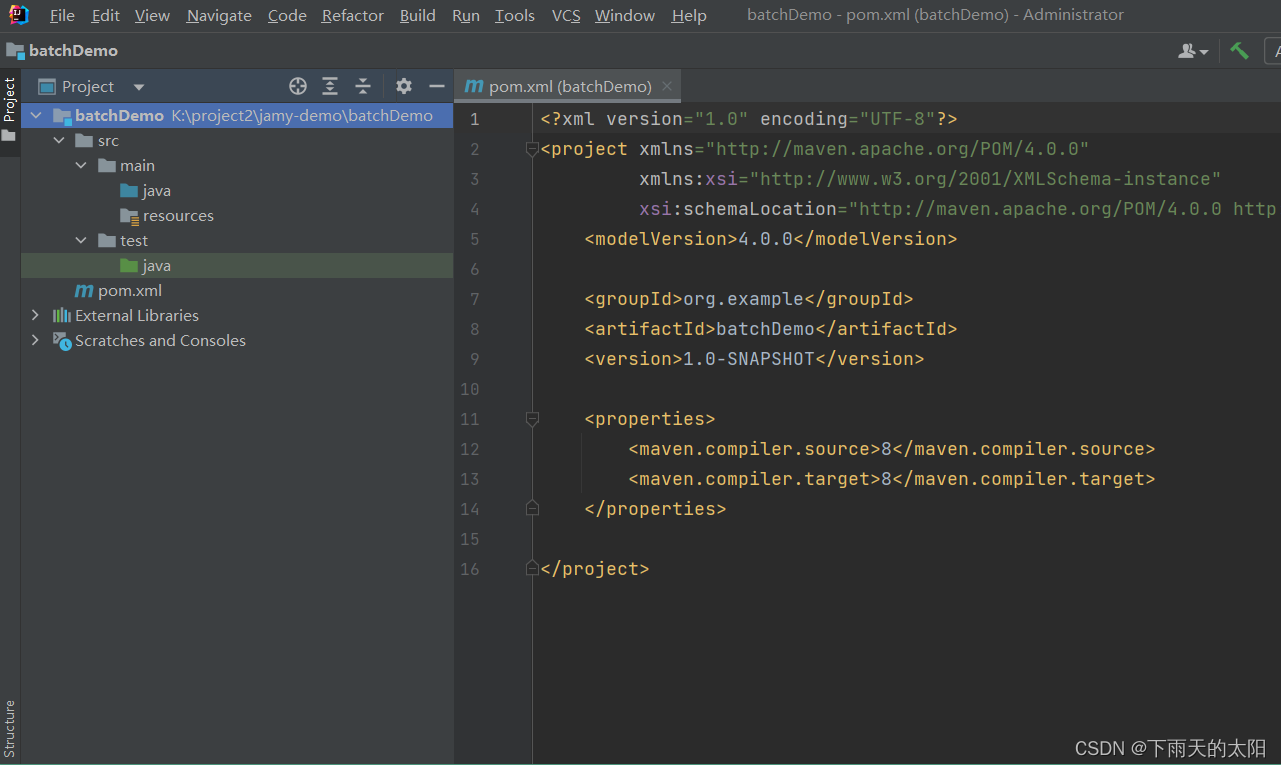Click the artifactId value batchDemo in editor
This screenshot has width=1281, height=768.
click(x=765, y=329)
